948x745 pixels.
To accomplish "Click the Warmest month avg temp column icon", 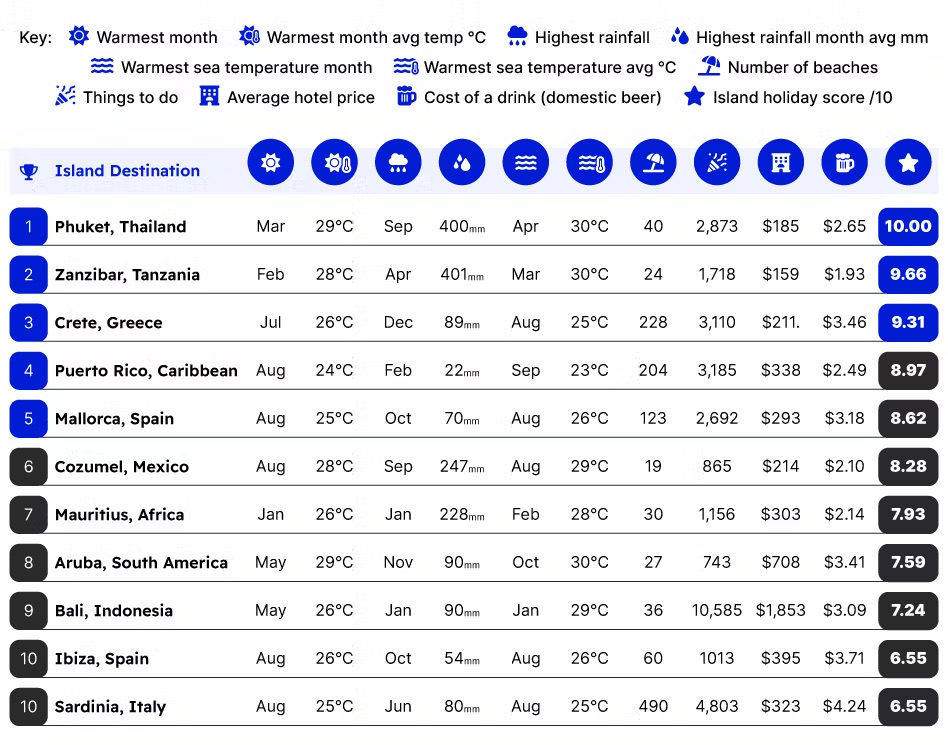I will [x=334, y=163].
